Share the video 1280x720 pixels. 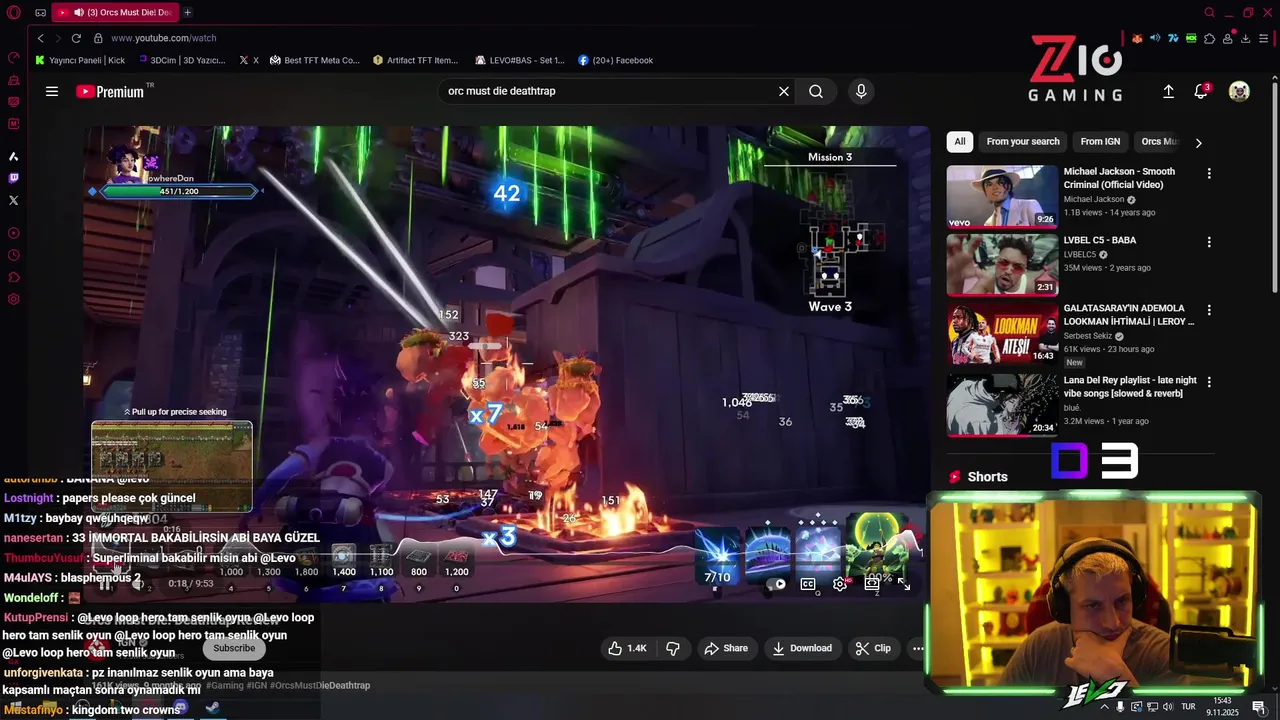726,648
